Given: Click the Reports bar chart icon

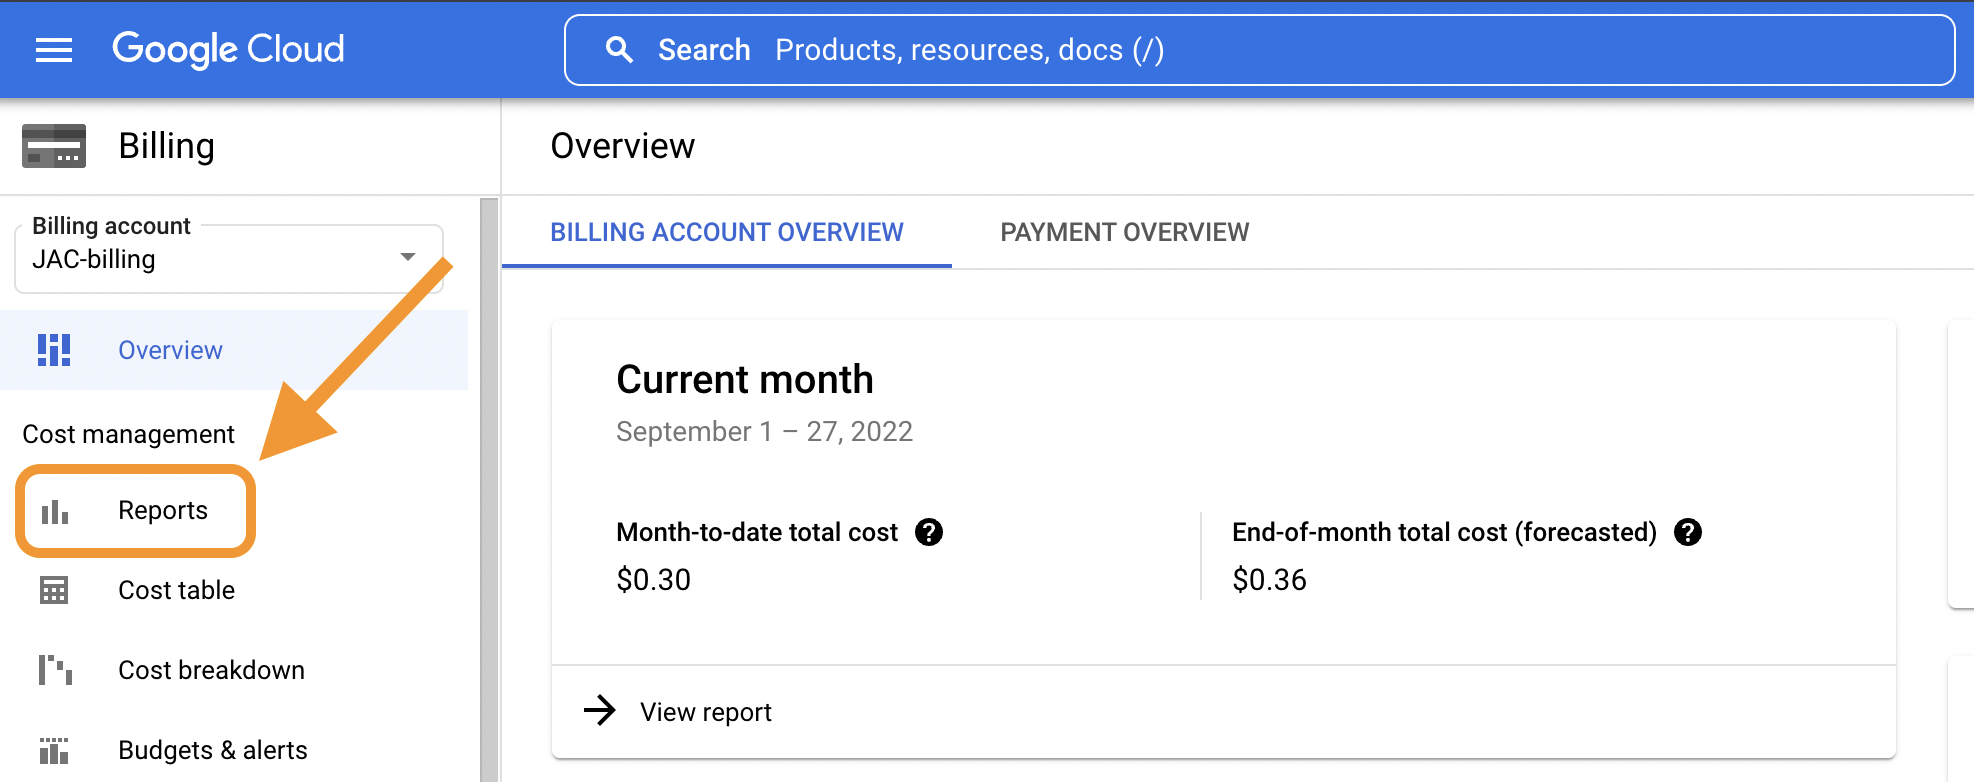Looking at the screenshot, I should (x=55, y=511).
